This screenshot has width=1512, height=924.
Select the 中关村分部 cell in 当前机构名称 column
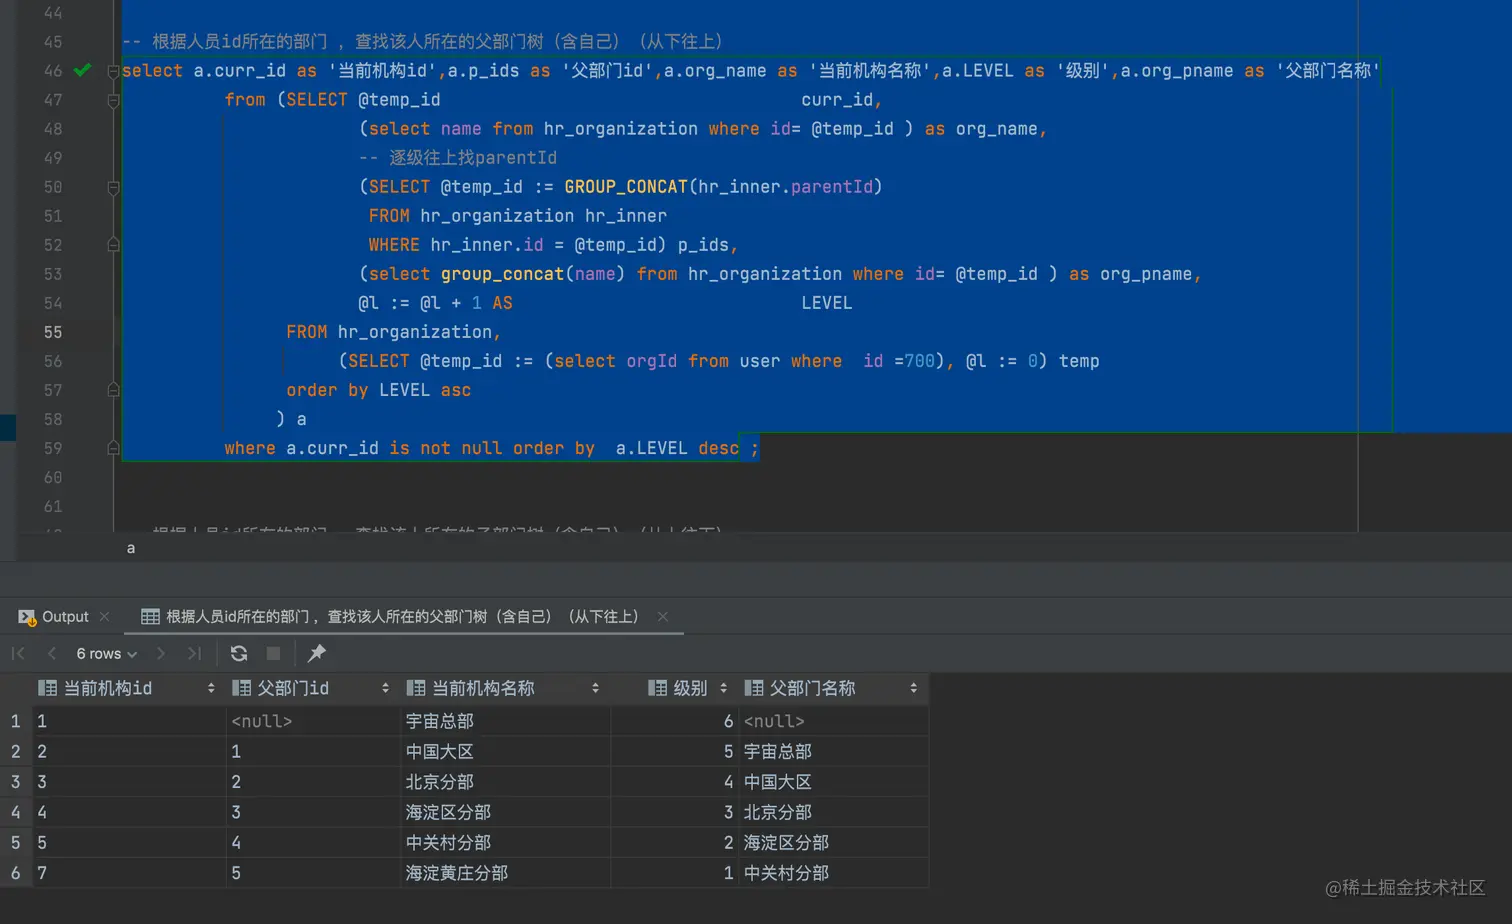[x=505, y=843]
